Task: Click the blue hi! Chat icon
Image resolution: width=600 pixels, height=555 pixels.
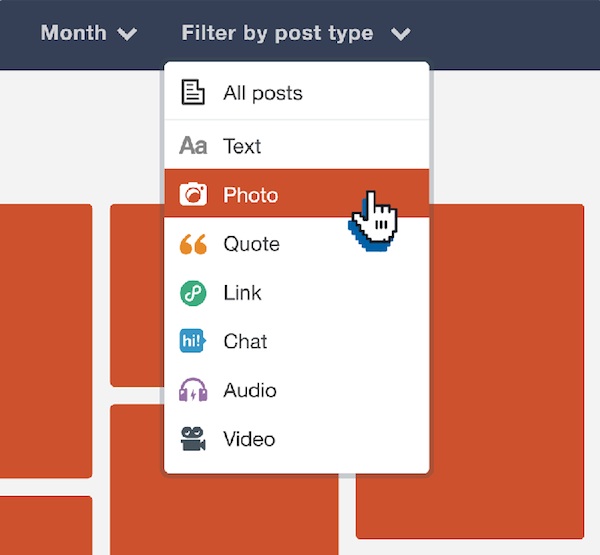Action: pyautogui.click(x=193, y=341)
